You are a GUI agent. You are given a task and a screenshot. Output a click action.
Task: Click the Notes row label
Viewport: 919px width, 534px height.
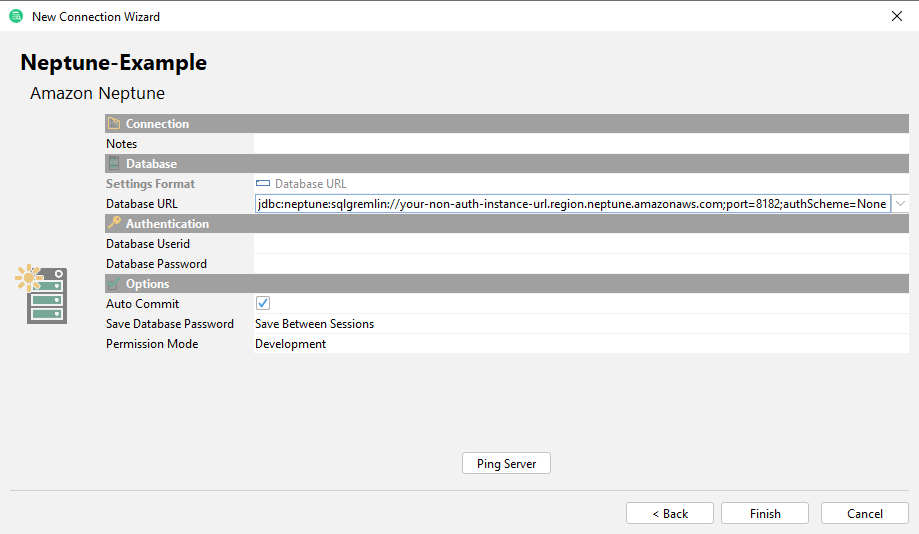click(121, 144)
